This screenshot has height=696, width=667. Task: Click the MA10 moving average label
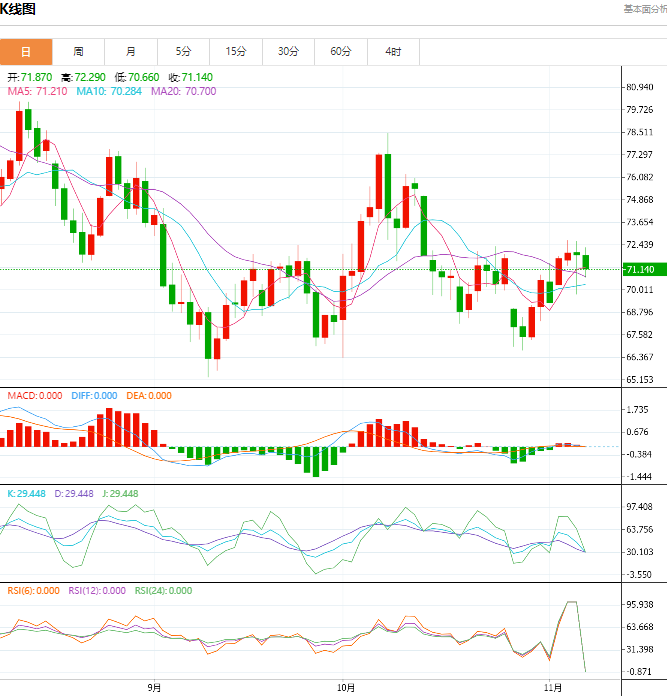(x=111, y=92)
